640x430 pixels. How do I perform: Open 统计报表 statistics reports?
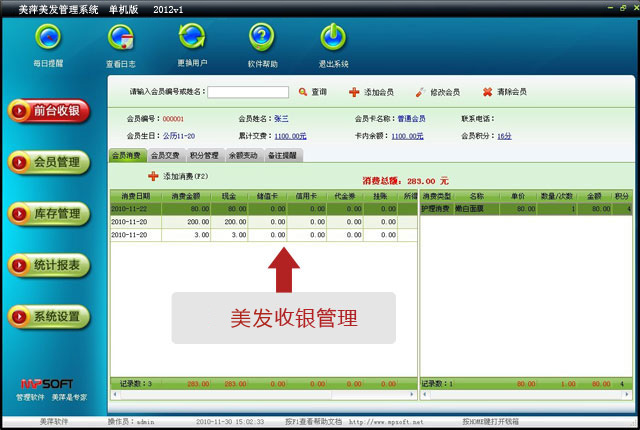tap(49, 265)
